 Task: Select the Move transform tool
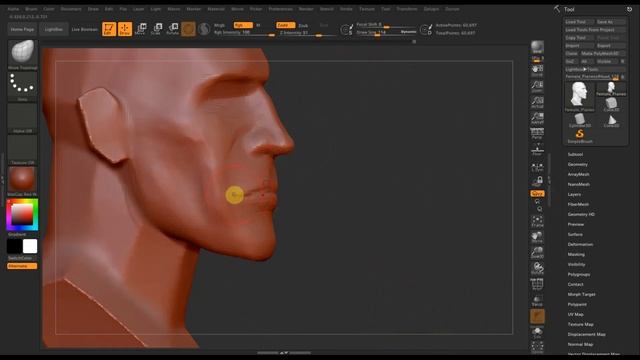140,29
